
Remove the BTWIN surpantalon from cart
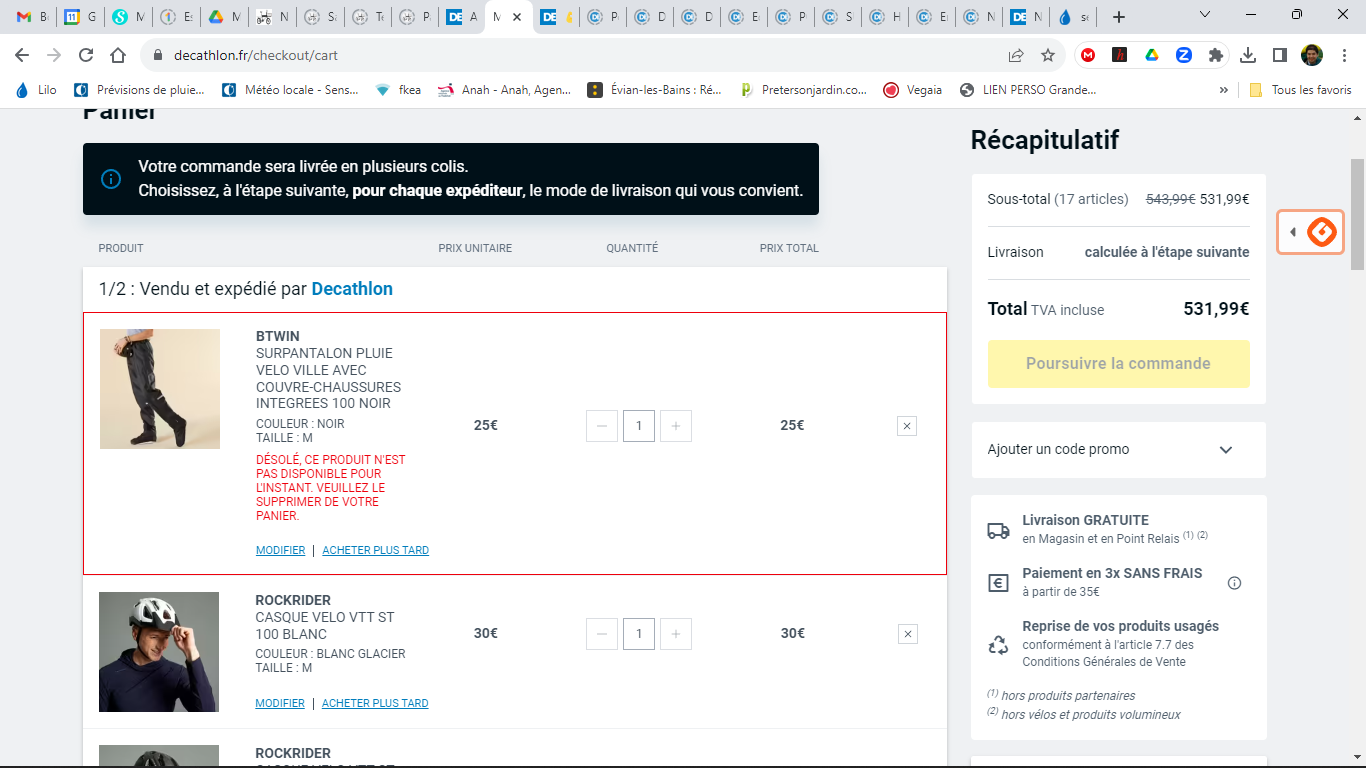(907, 426)
